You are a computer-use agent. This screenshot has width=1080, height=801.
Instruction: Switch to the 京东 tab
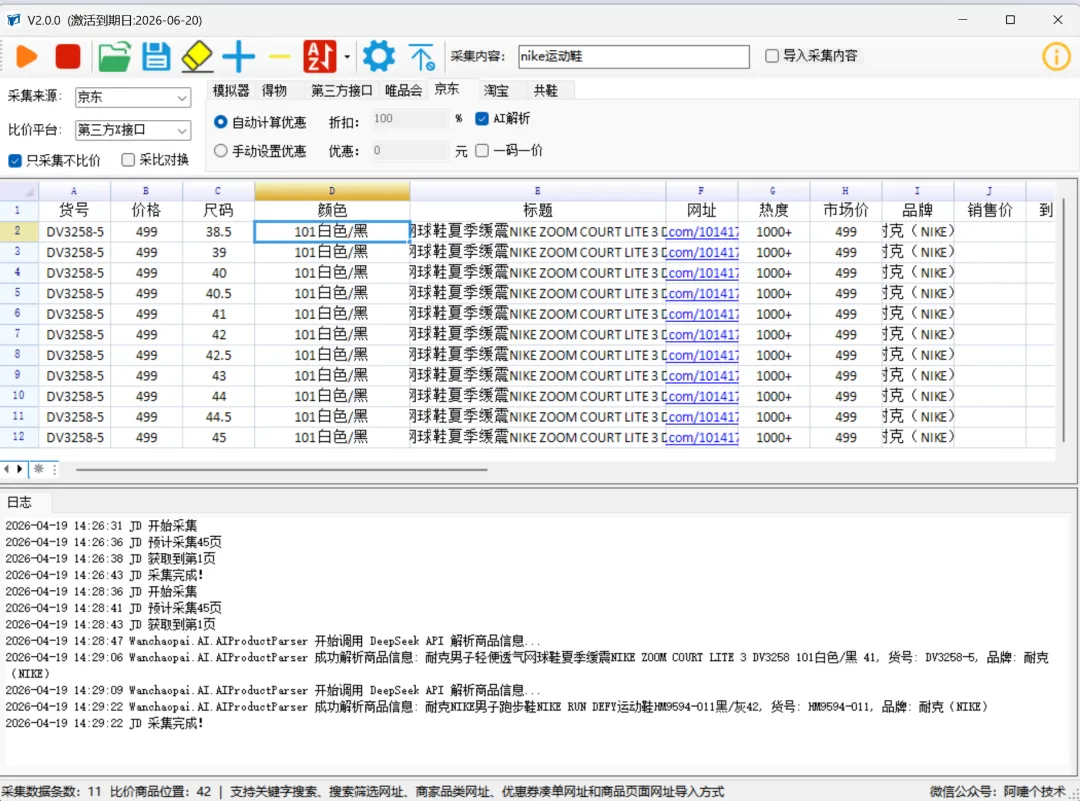[x=447, y=89]
